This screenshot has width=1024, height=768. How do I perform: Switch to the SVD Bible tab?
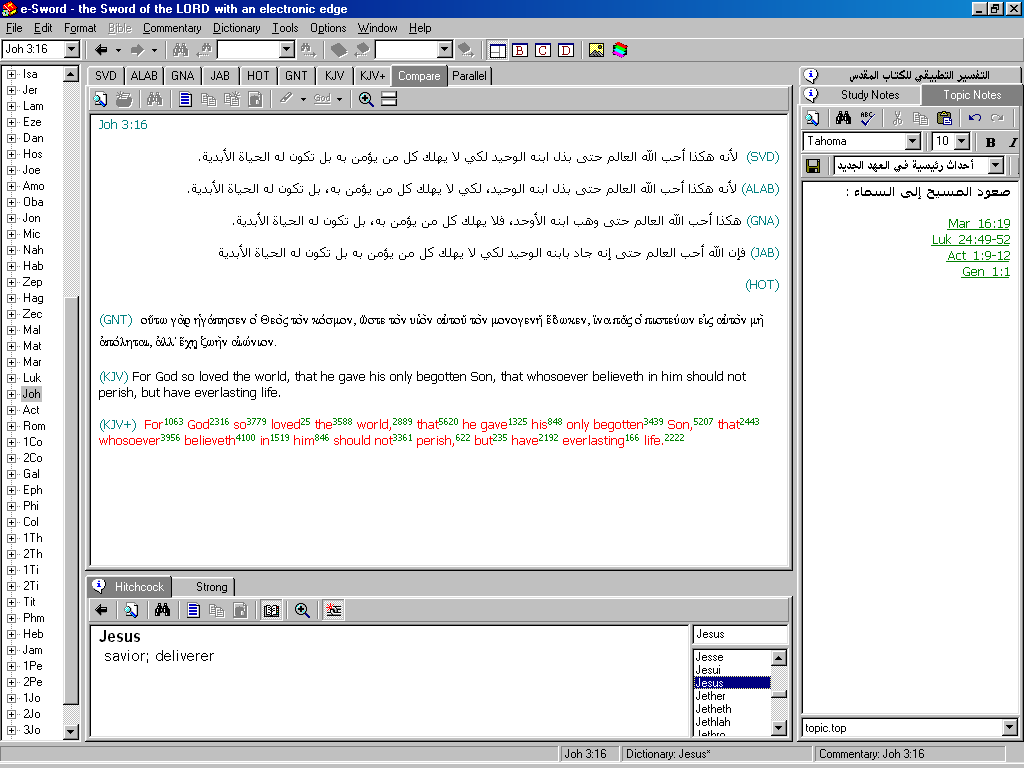point(106,76)
